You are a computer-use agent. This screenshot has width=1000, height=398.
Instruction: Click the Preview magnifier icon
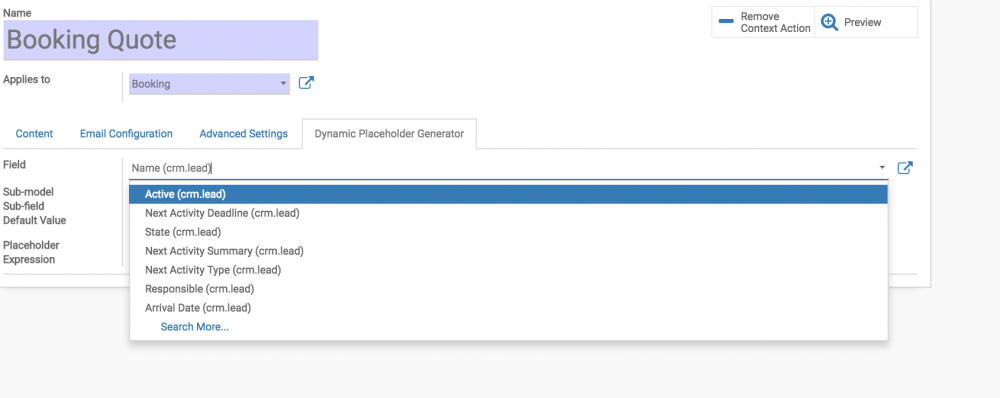pyautogui.click(x=829, y=22)
